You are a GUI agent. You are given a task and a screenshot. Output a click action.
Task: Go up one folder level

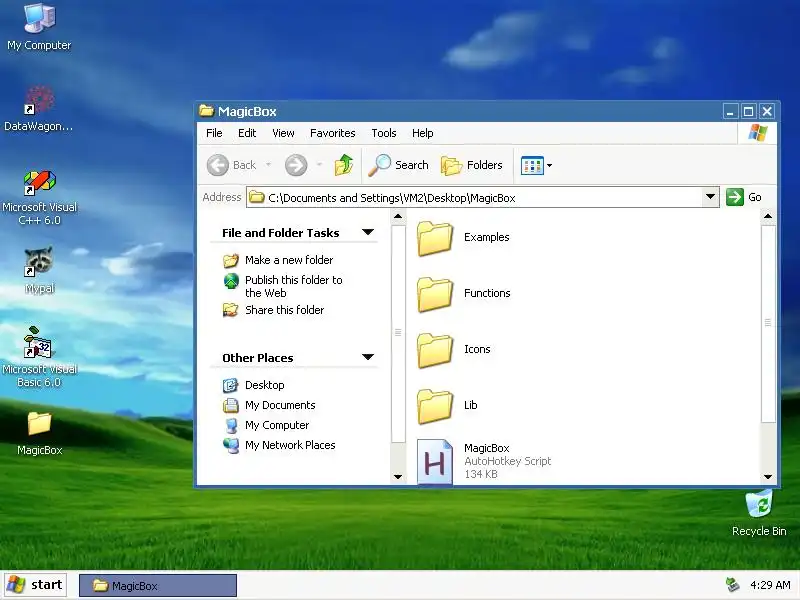click(344, 165)
